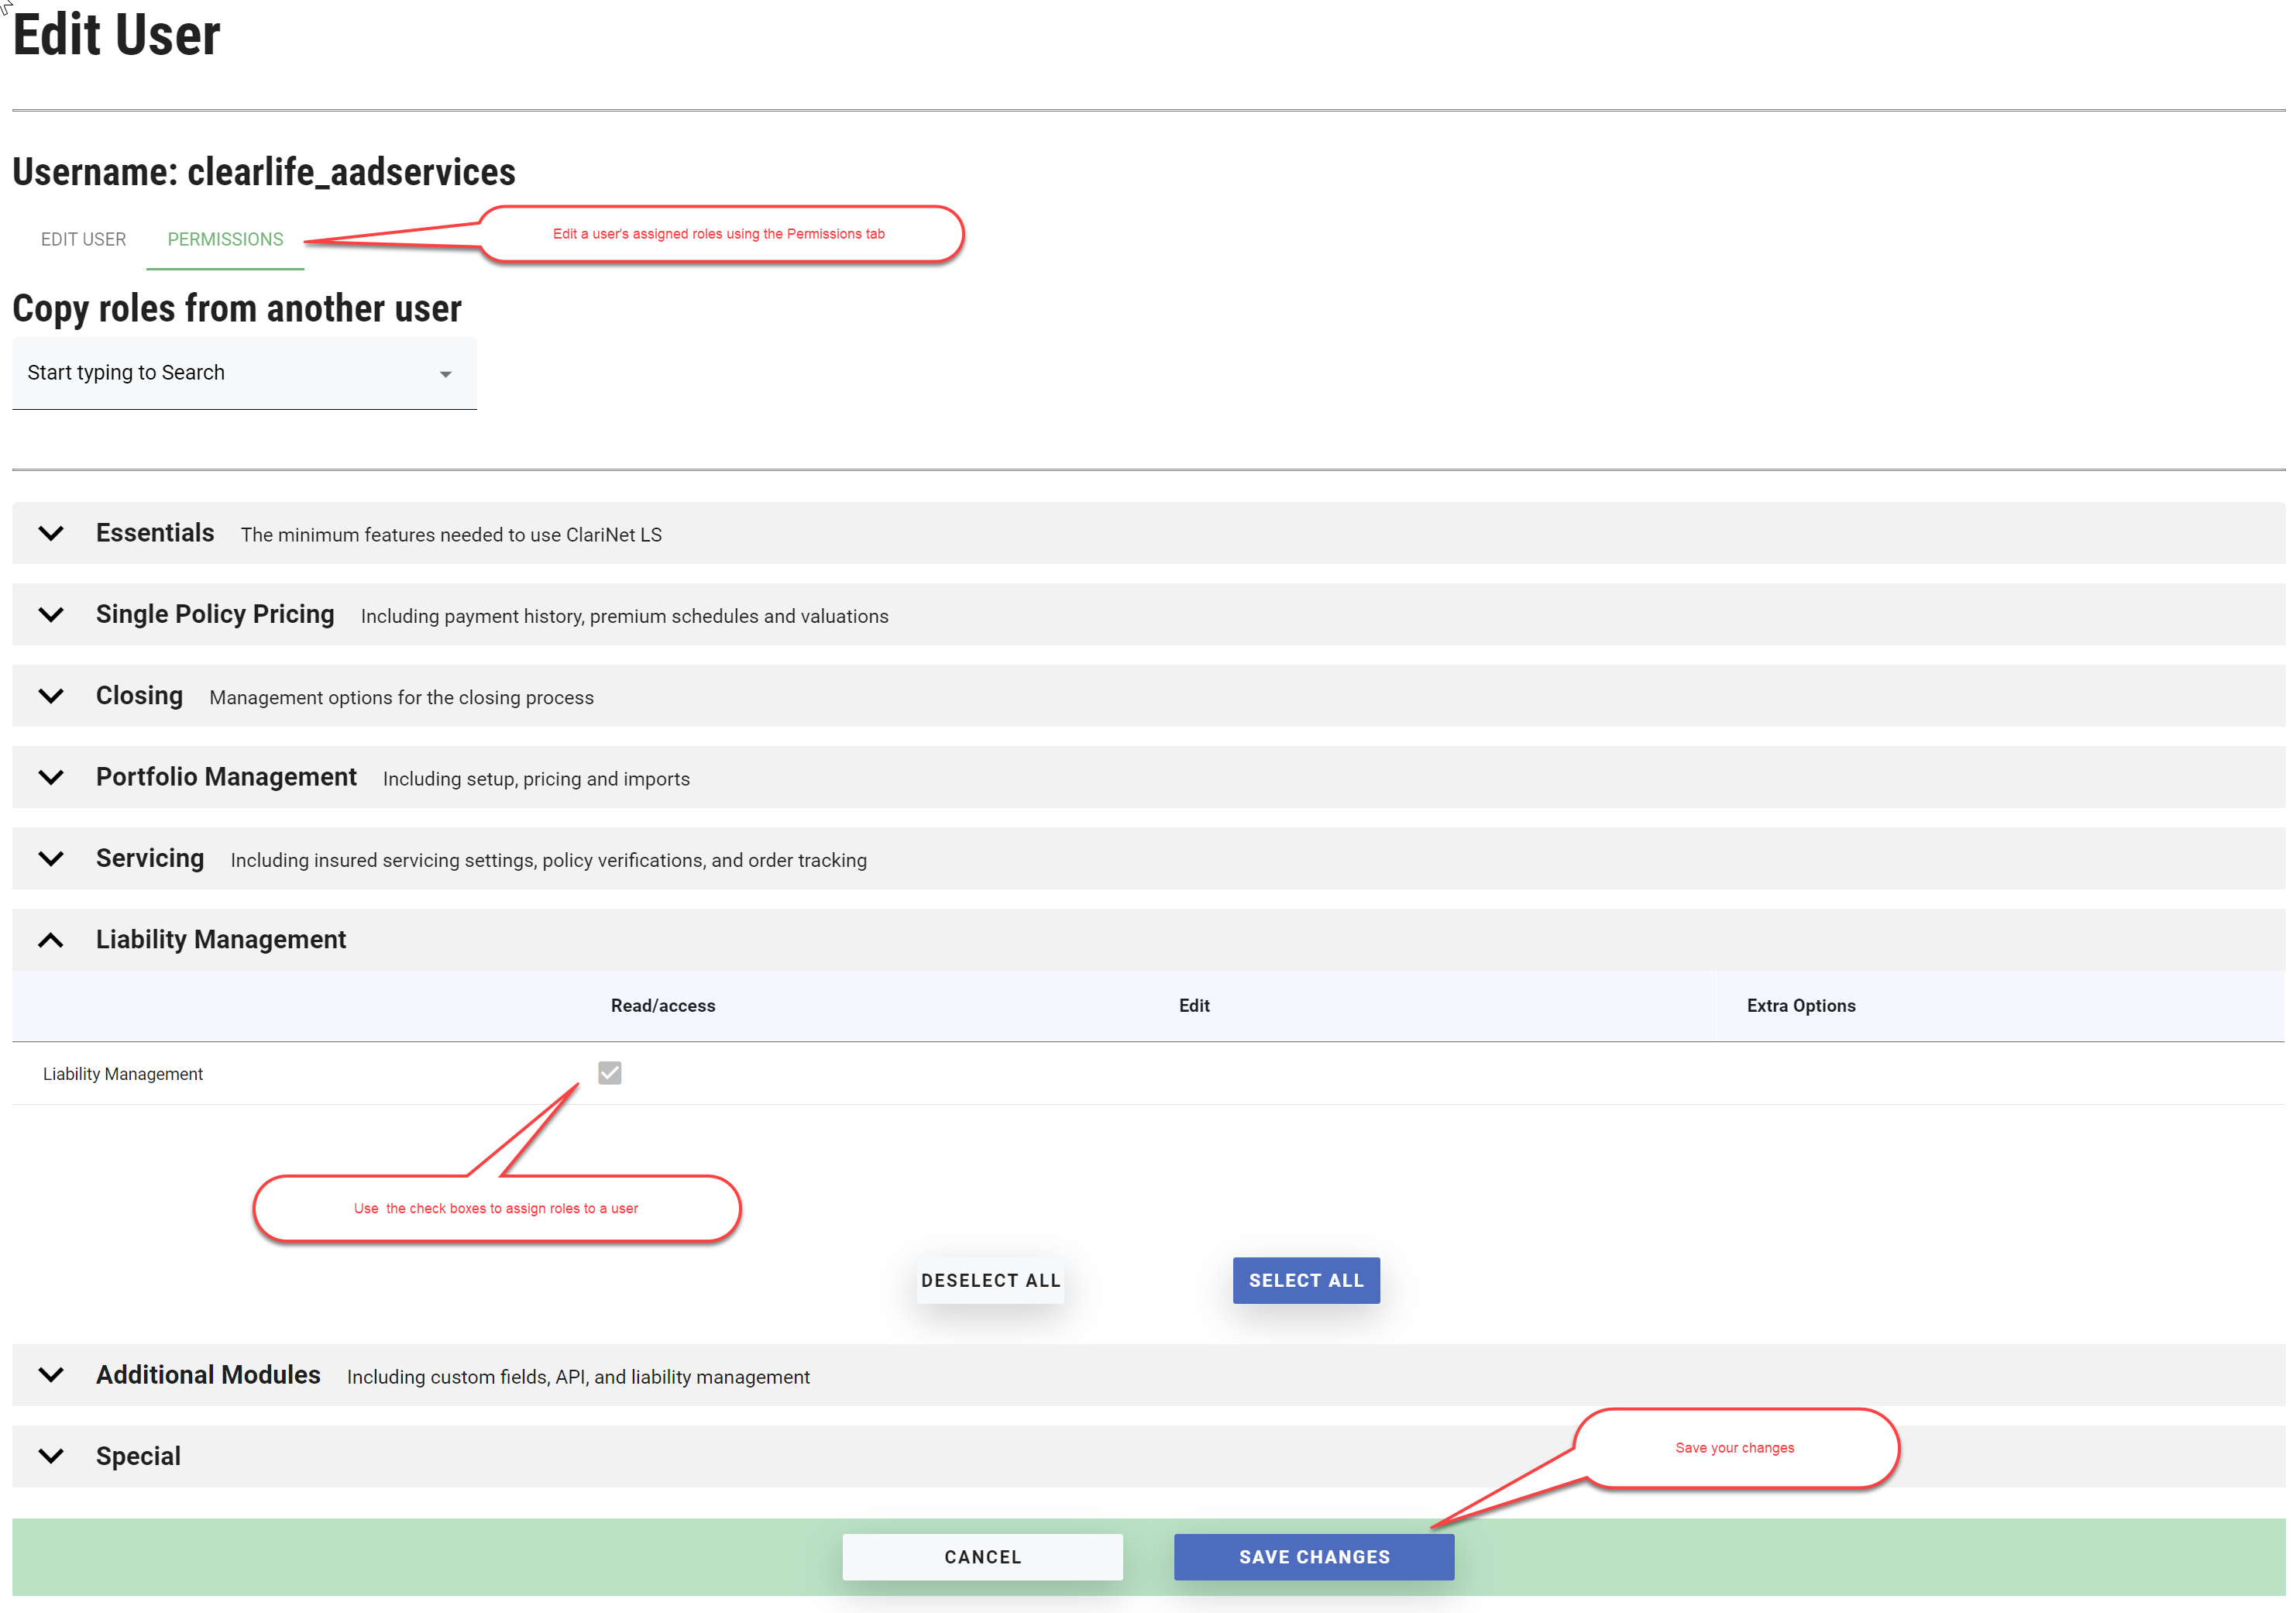Expand the Single Policy Pricing chevron
The image size is (2296, 1613).
click(51, 614)
